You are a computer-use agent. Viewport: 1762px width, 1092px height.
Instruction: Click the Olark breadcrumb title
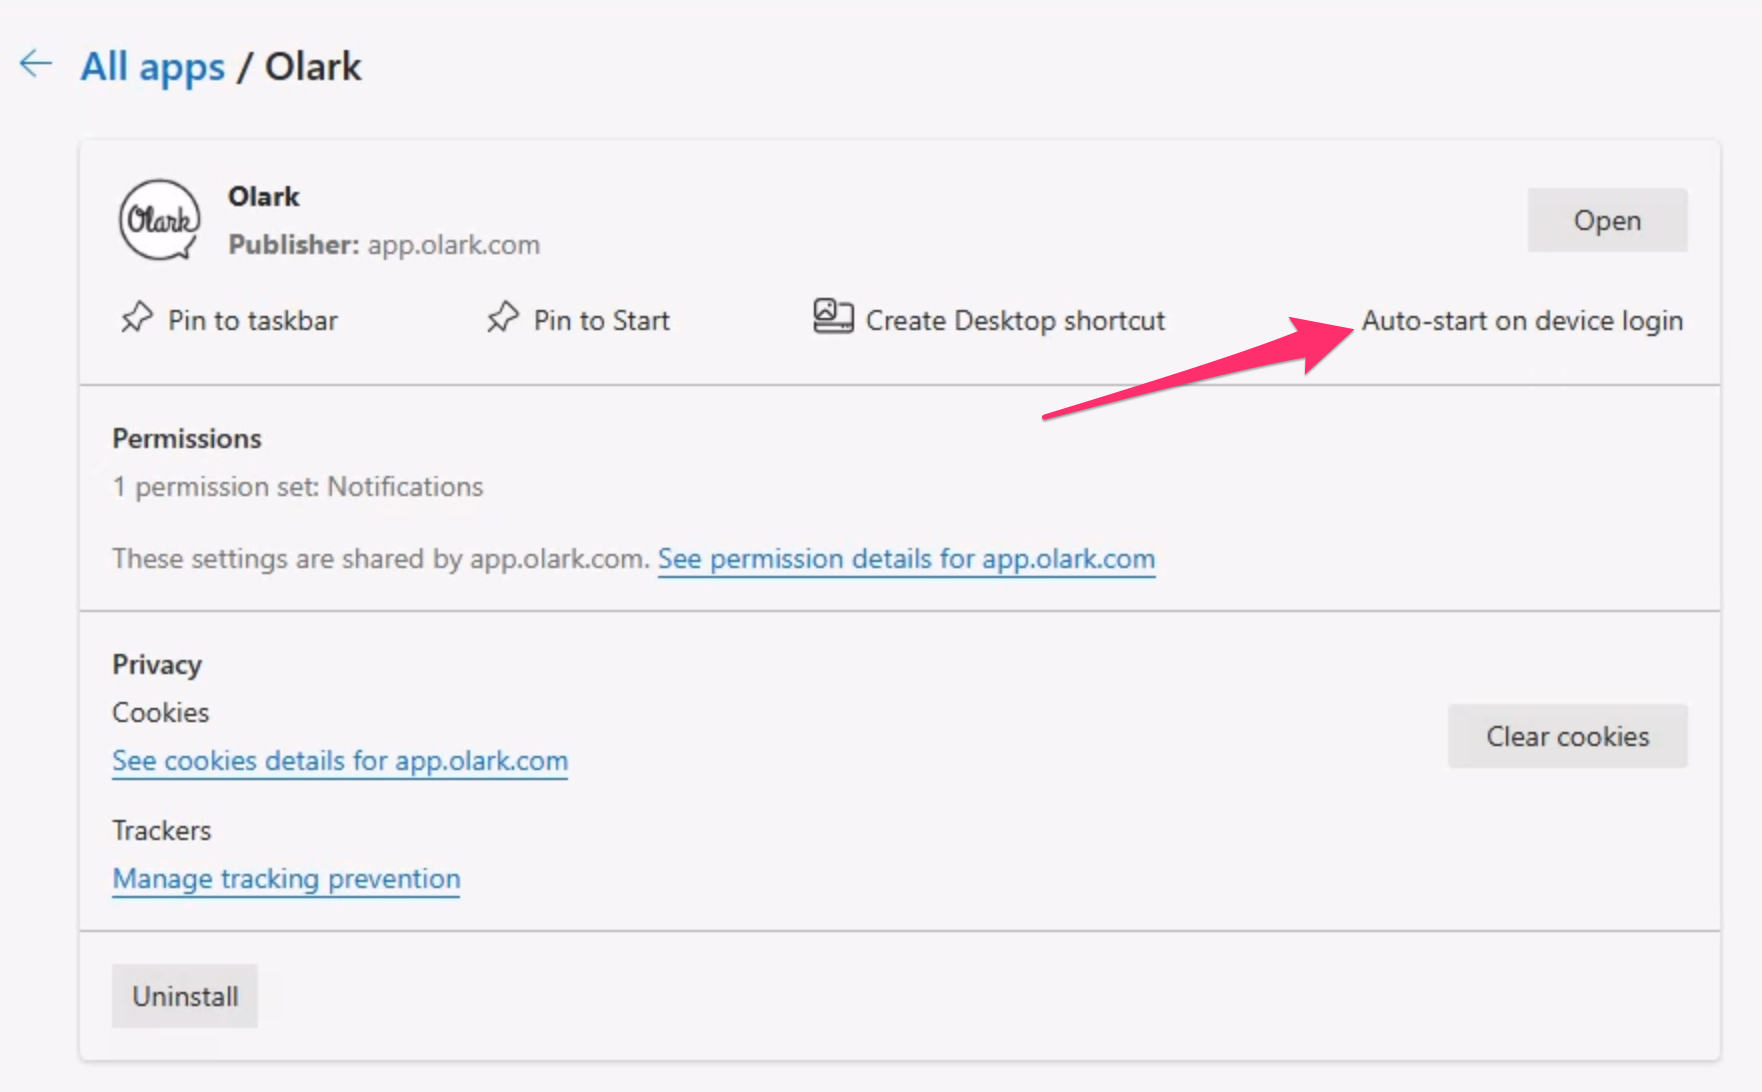click(313, 67)
